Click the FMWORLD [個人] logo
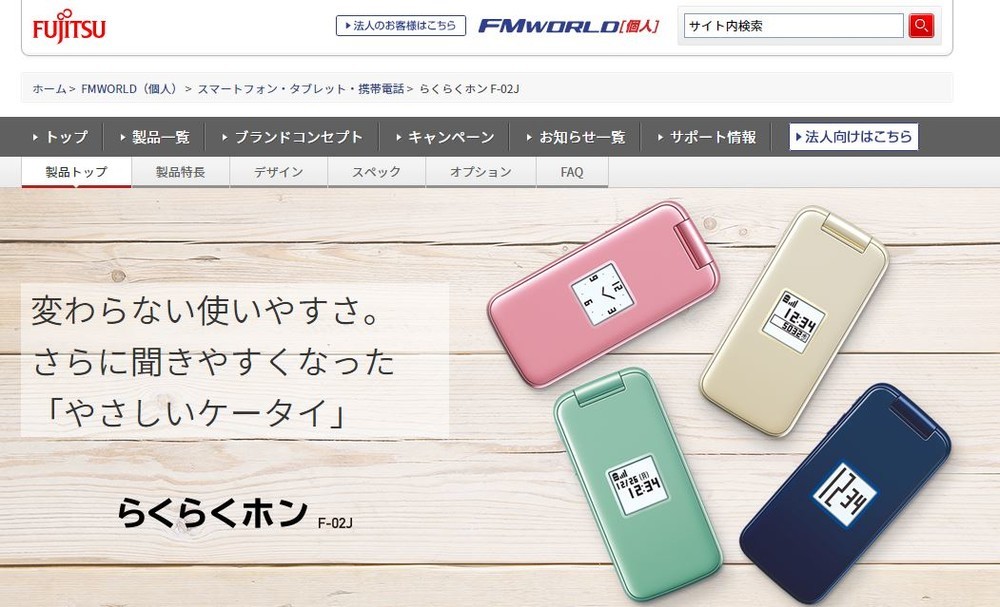 click(569, 26)
